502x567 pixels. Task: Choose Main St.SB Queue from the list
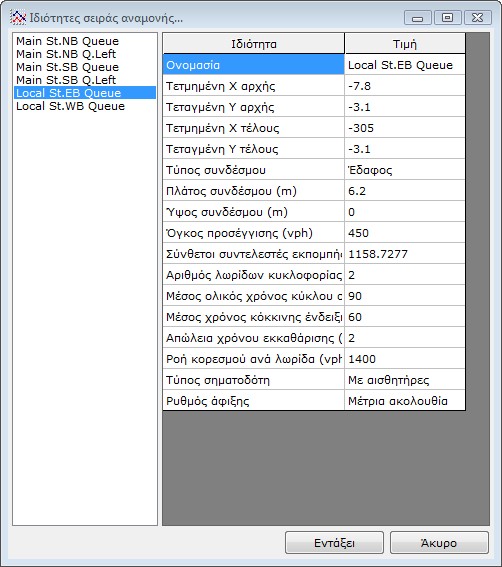[x=67, y=67]
